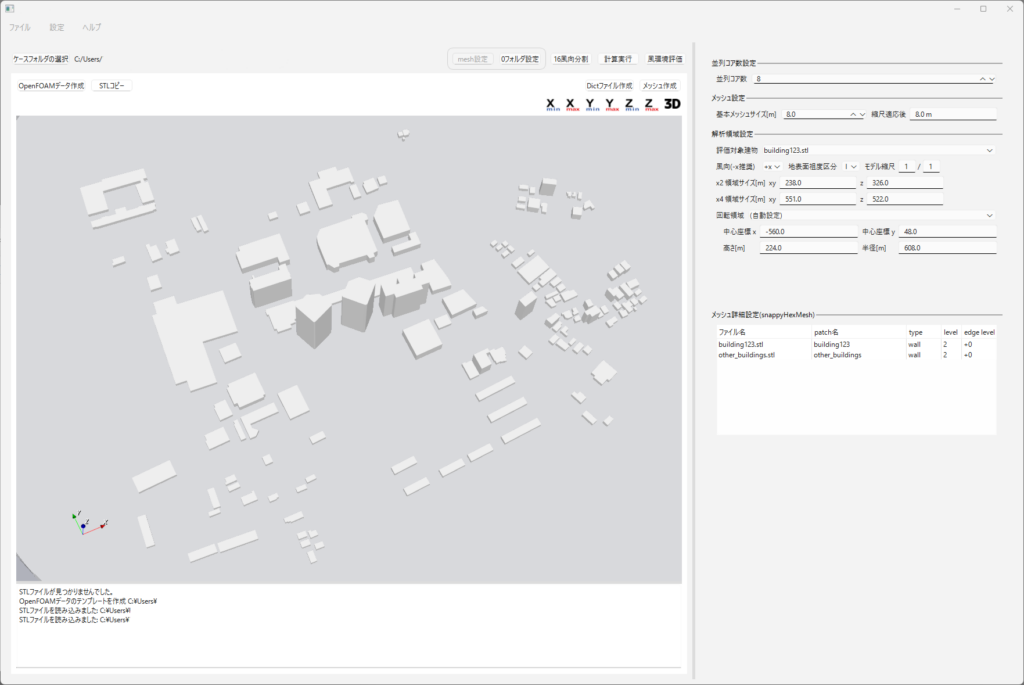Click the 計算実行 button

[618, 59]
